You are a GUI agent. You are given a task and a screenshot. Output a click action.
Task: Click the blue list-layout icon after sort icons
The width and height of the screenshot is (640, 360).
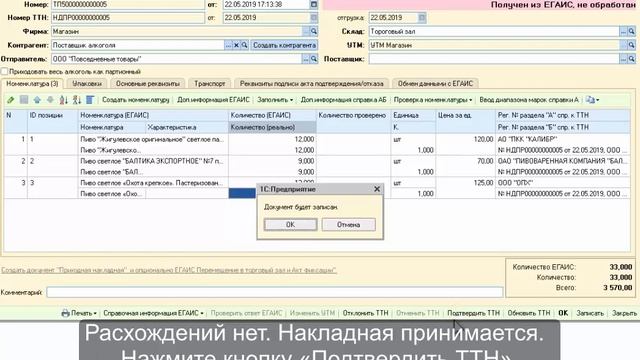(x=90, y=100)
